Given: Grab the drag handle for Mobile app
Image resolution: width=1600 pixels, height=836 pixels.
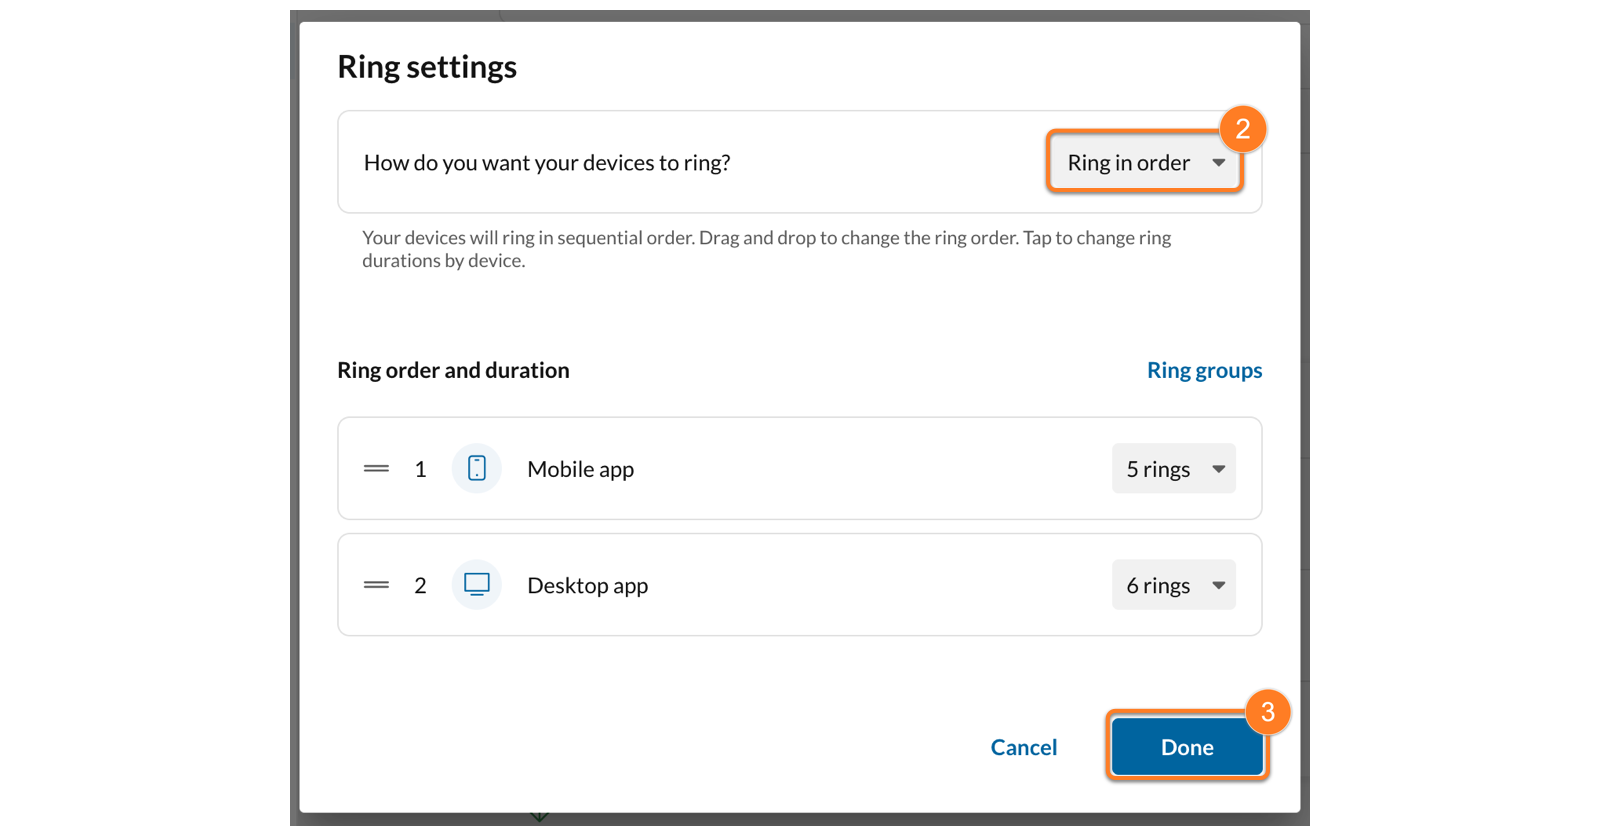Looking at the screenshot, I should coord(376,468).
